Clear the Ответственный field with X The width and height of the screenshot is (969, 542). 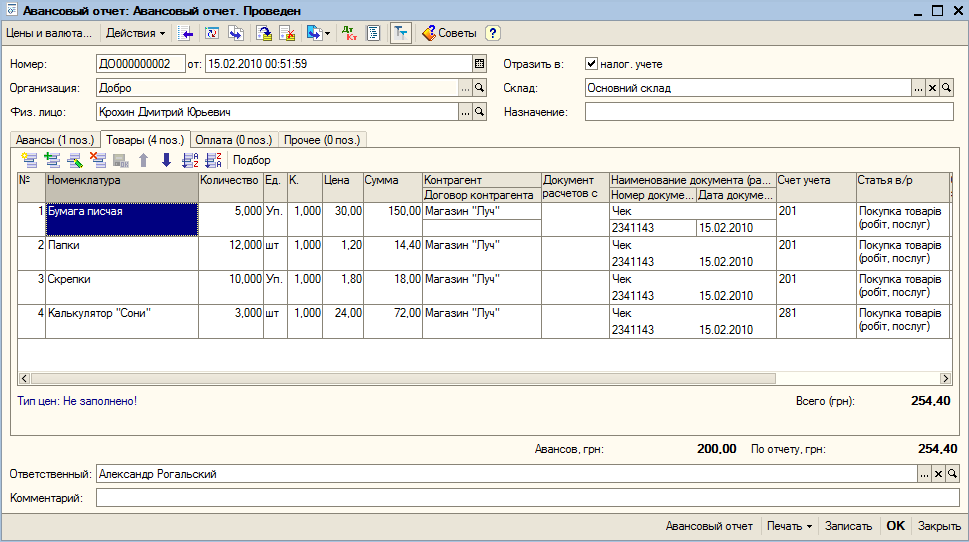938,474
